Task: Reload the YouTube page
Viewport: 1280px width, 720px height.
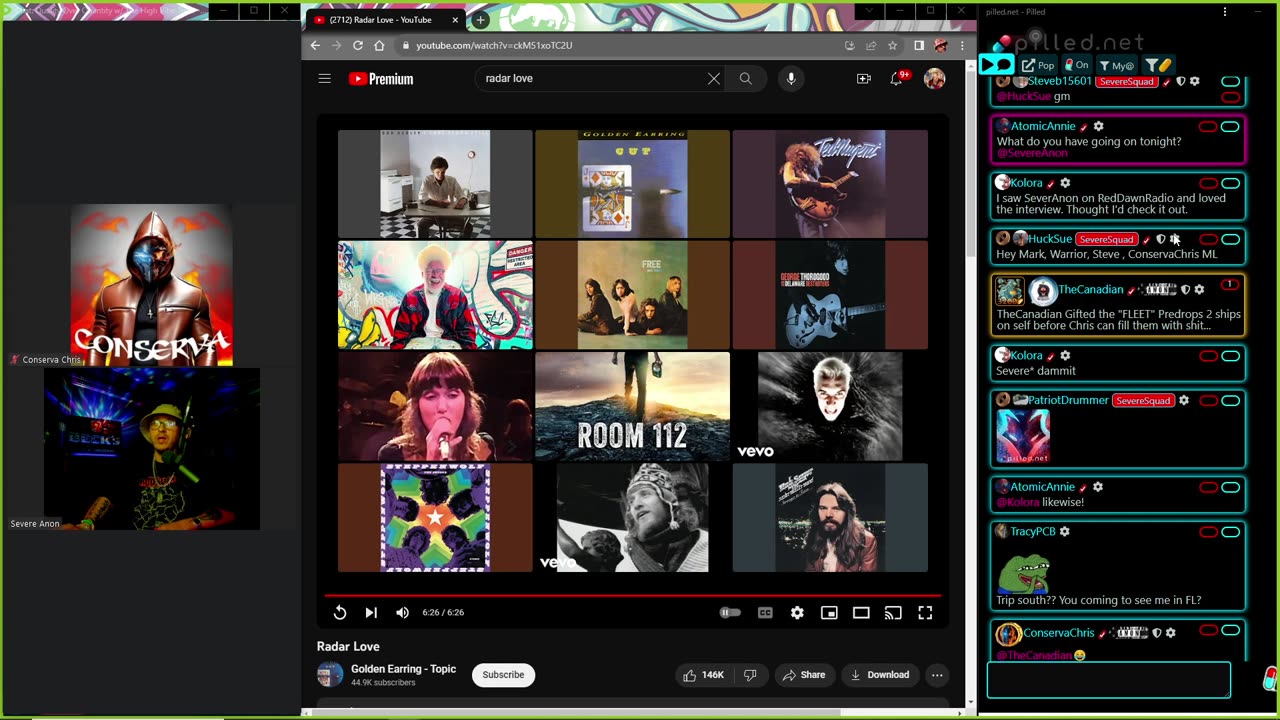Action: pyautogui.click(x=358, y=45)
